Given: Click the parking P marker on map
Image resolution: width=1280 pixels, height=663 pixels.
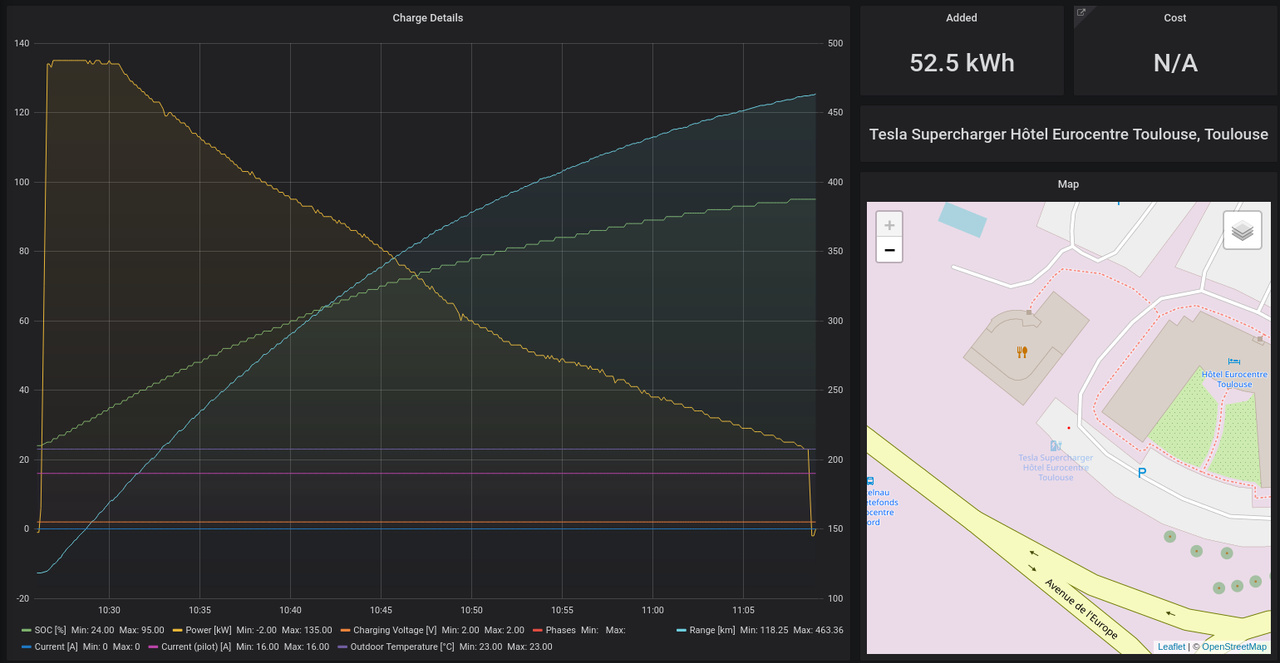Looking at the screenshot, I should 1141,472.
